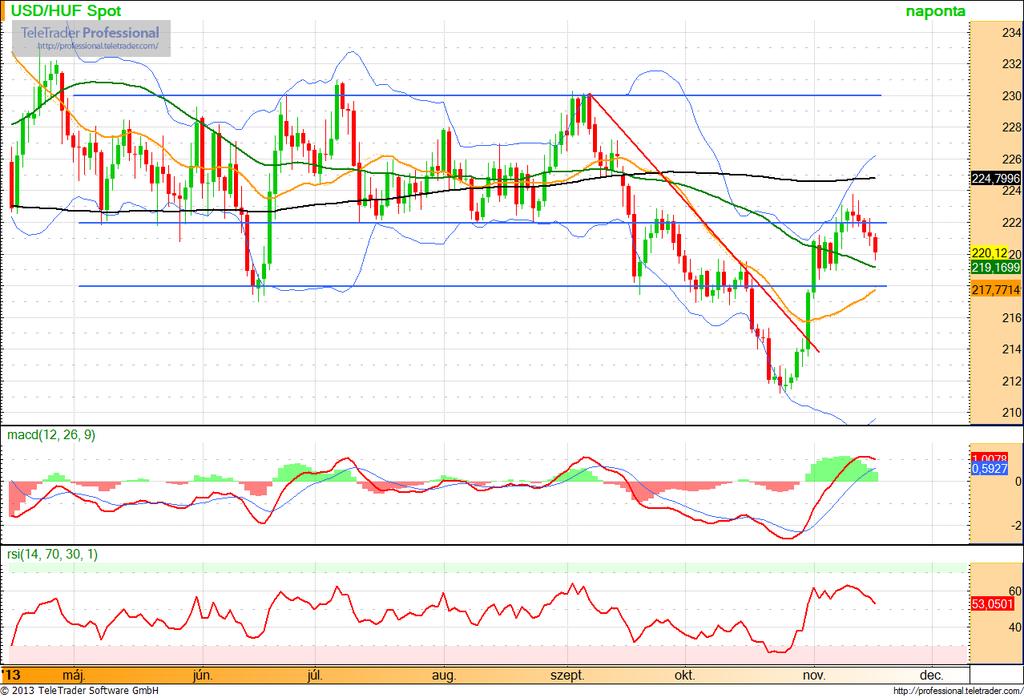
Task: Click the okt. month on time axis
Action: 684,675
